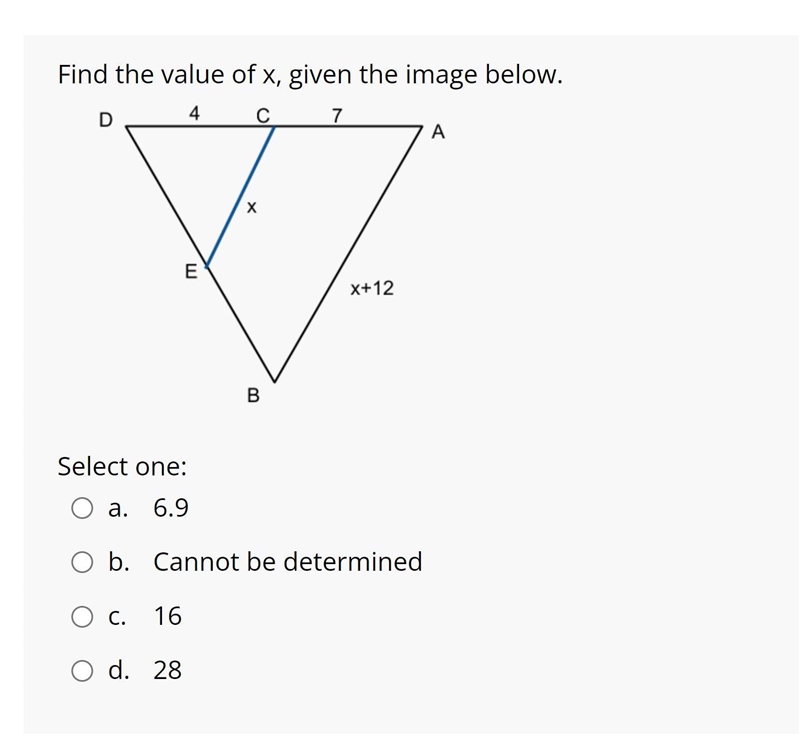Click vertex label A in the diagram
Screen dimensions: 800x739
click(x=438, y=132)
